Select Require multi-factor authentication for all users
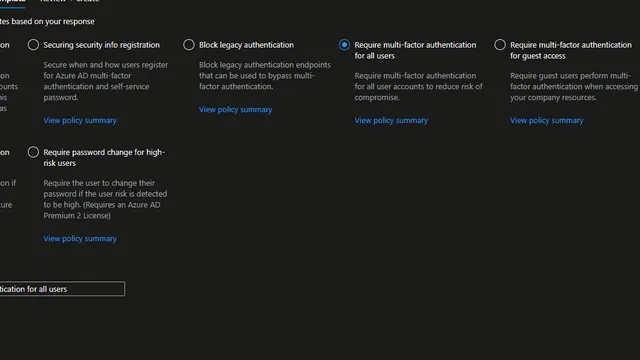640x360 pixels. [x=344, y=45]
